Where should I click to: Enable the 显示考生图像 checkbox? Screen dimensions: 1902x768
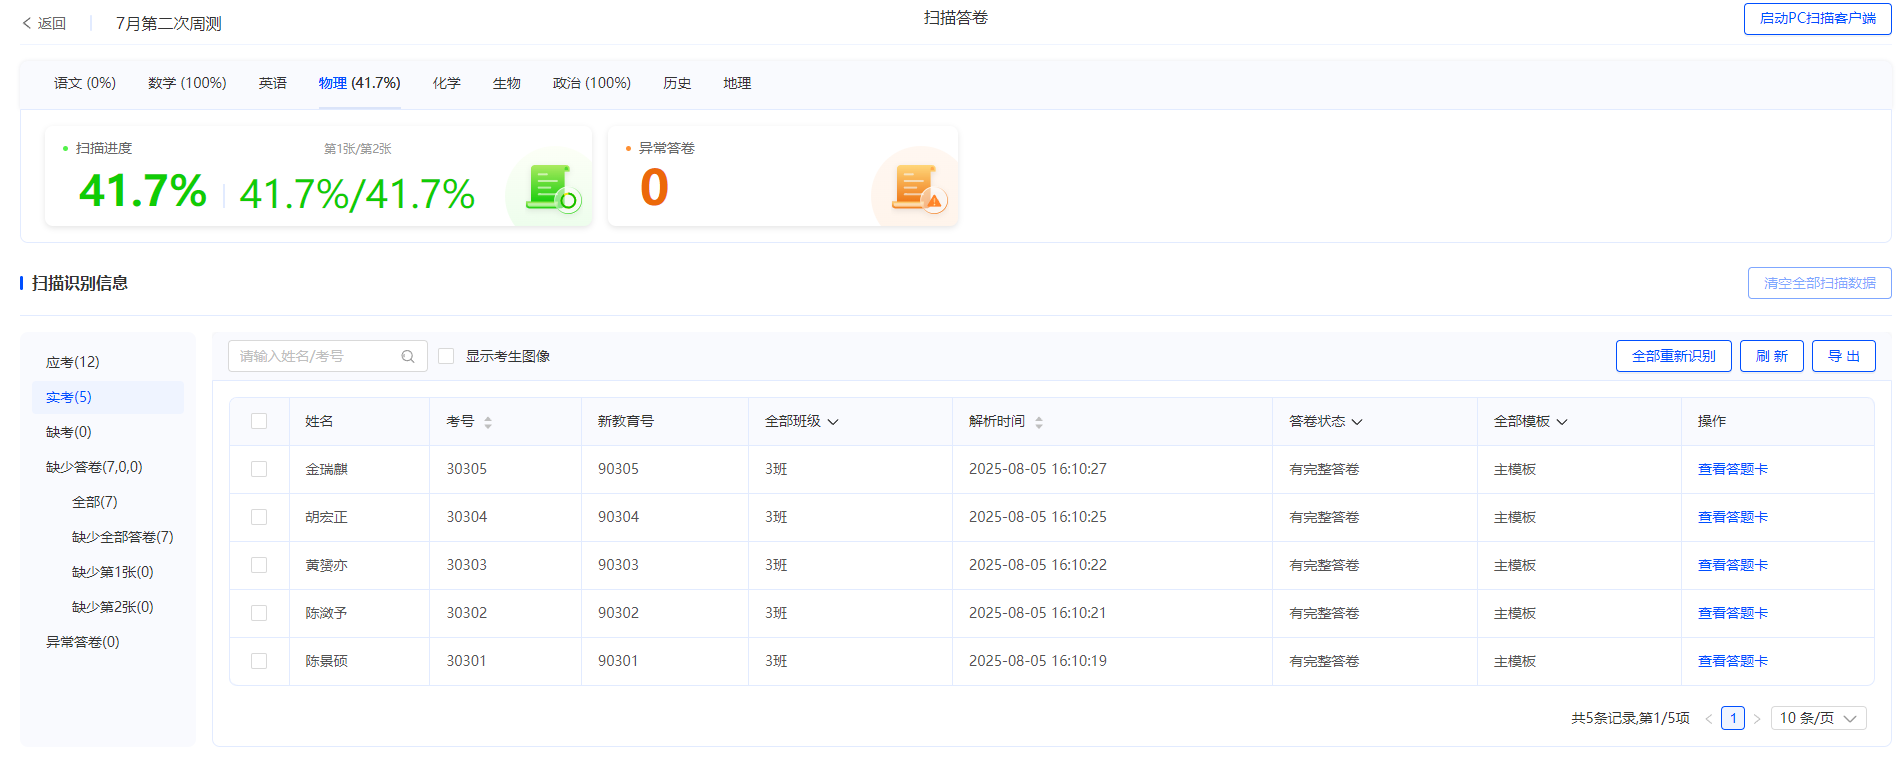coord(447,356)
